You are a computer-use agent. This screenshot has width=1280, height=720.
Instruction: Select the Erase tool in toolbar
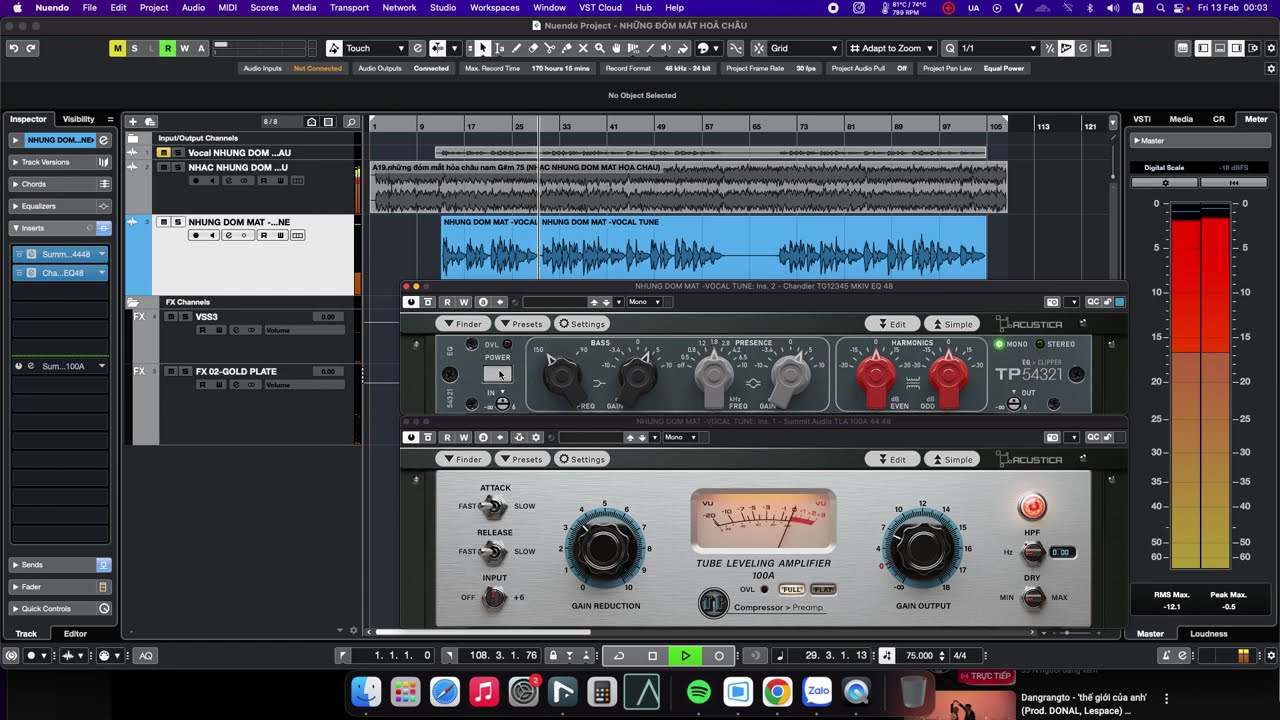(533, 48)
